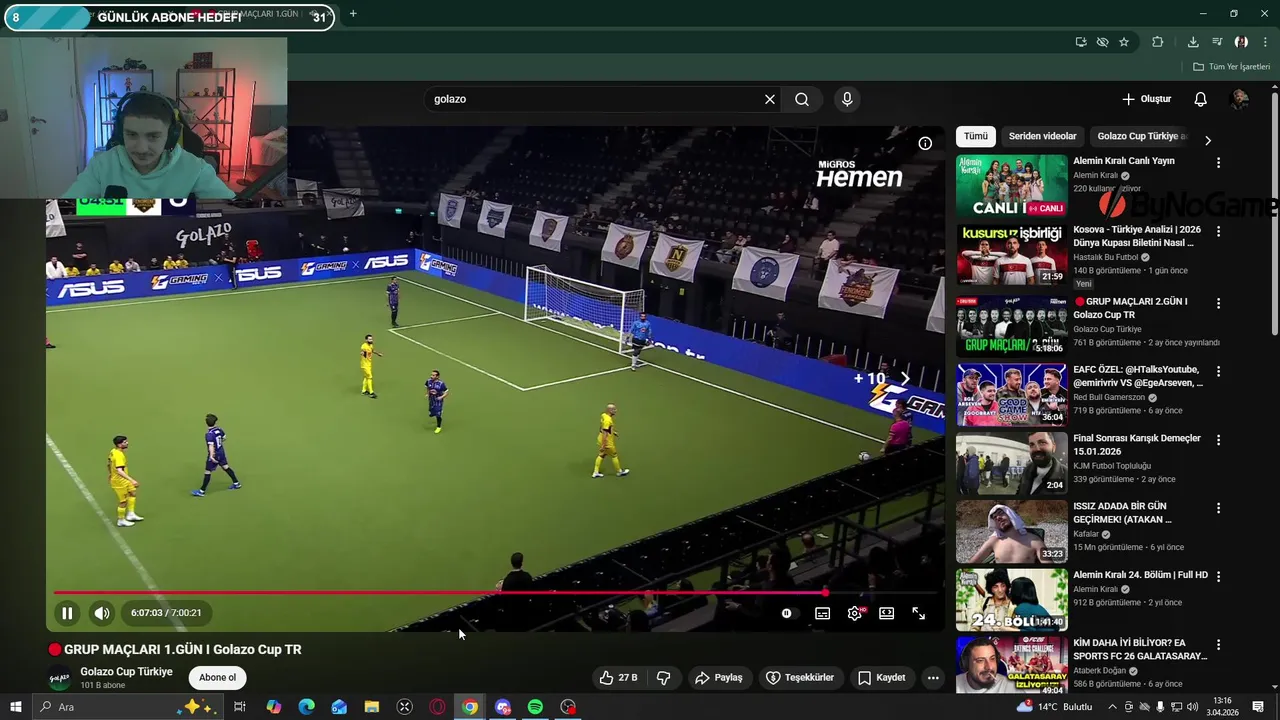Click the Paylaş share button

(719, 678)
